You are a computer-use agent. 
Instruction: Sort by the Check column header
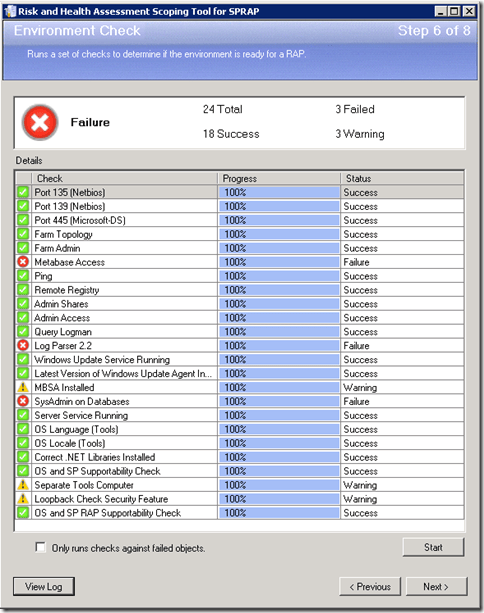click(124, 178)
